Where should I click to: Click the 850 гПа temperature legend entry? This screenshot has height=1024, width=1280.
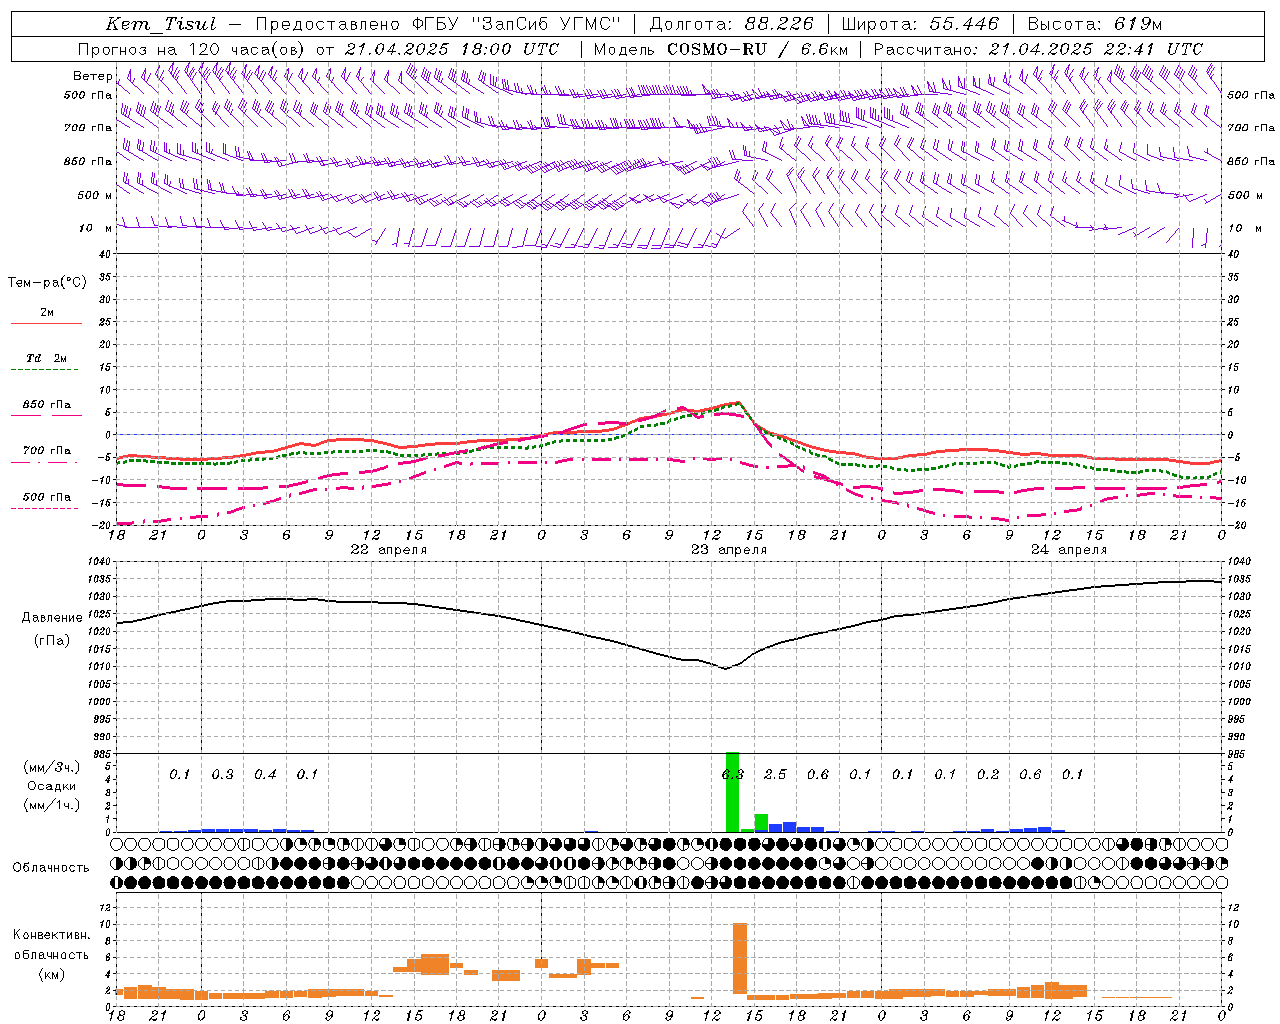tap(47, 405)
